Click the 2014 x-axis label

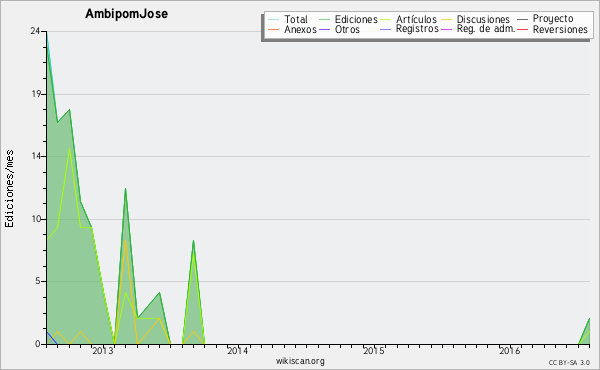[x=238, y=351]
